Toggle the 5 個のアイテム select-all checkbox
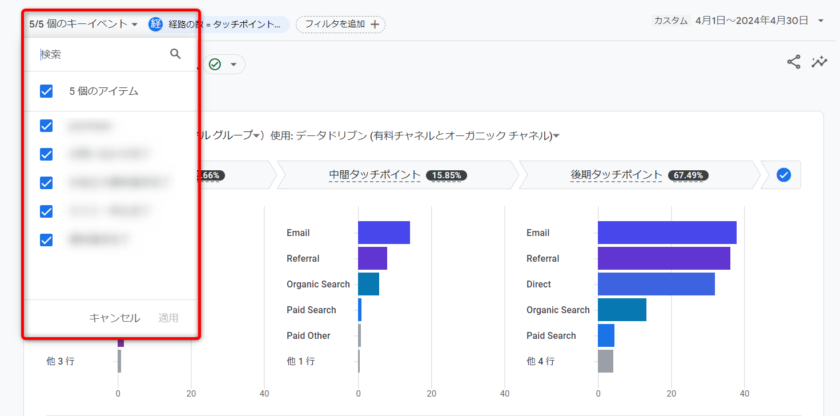This screenshot has width=840, height=416. 46,91
